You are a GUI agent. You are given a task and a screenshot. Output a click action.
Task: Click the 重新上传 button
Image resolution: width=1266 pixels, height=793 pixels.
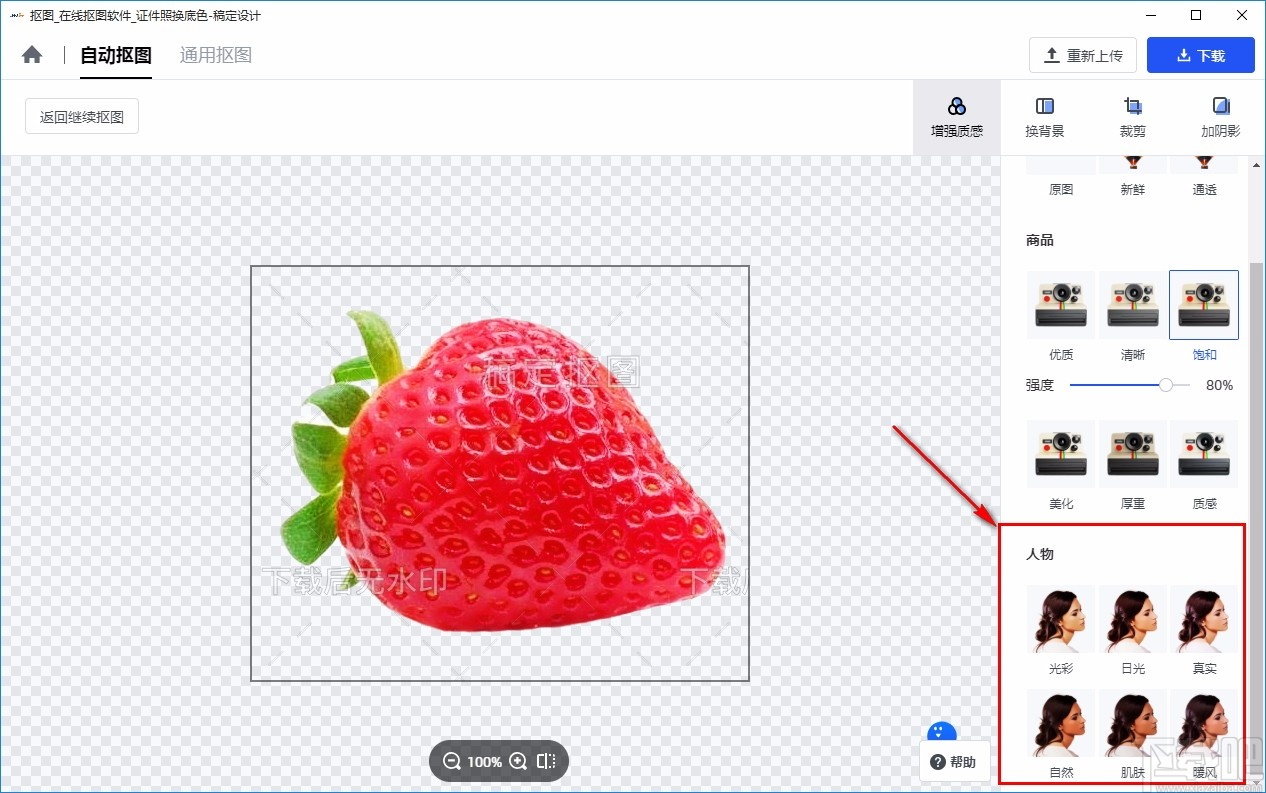point(1083,55)
